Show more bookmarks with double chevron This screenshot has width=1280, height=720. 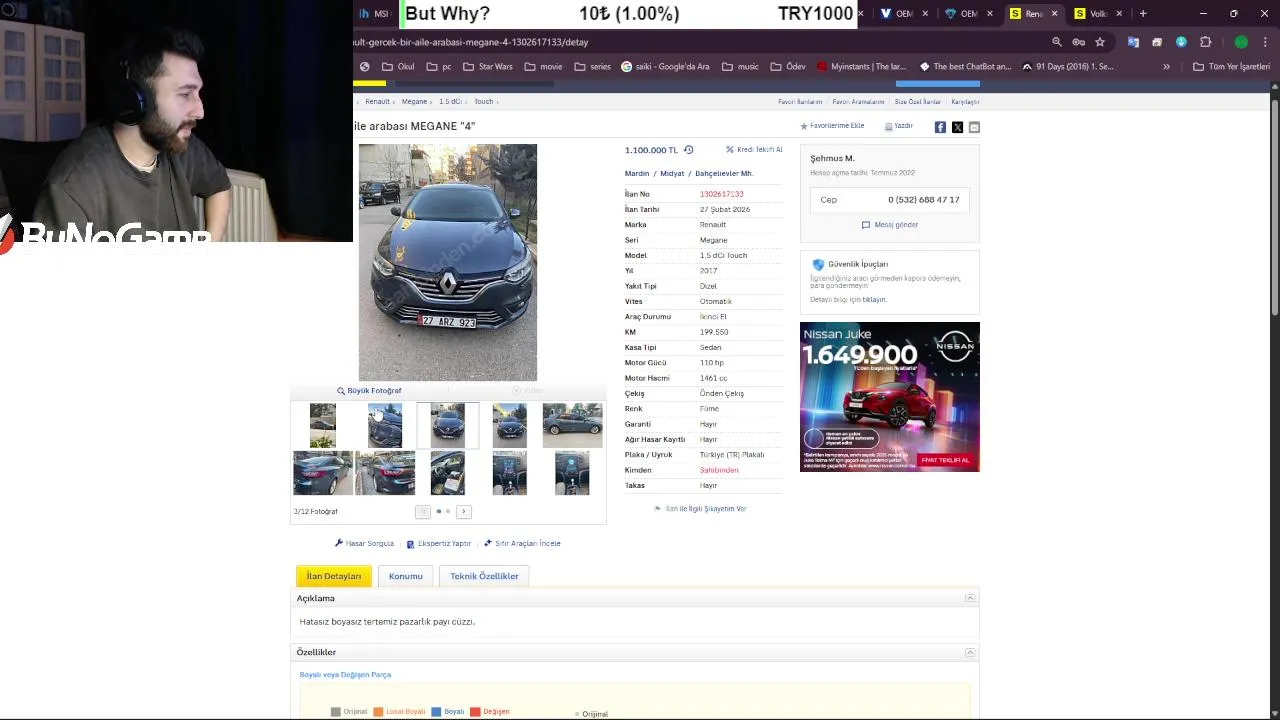pos(1166,67)
